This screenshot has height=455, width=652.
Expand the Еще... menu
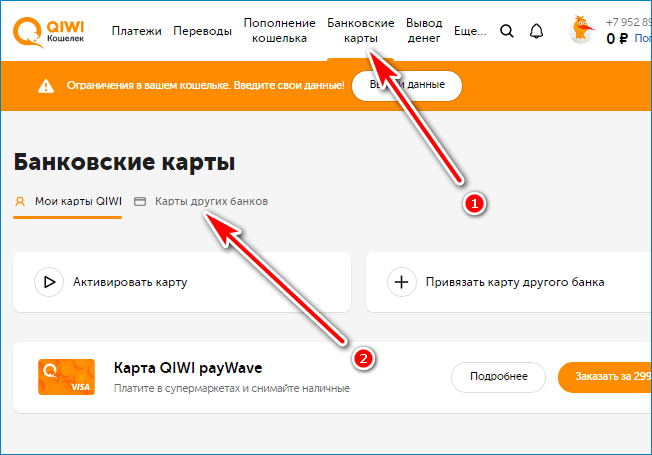(x=470, y=31)
